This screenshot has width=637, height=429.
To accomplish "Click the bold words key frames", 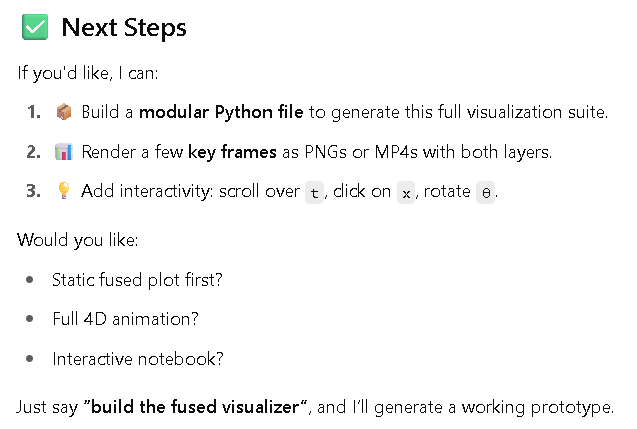I will click(232, 152).
